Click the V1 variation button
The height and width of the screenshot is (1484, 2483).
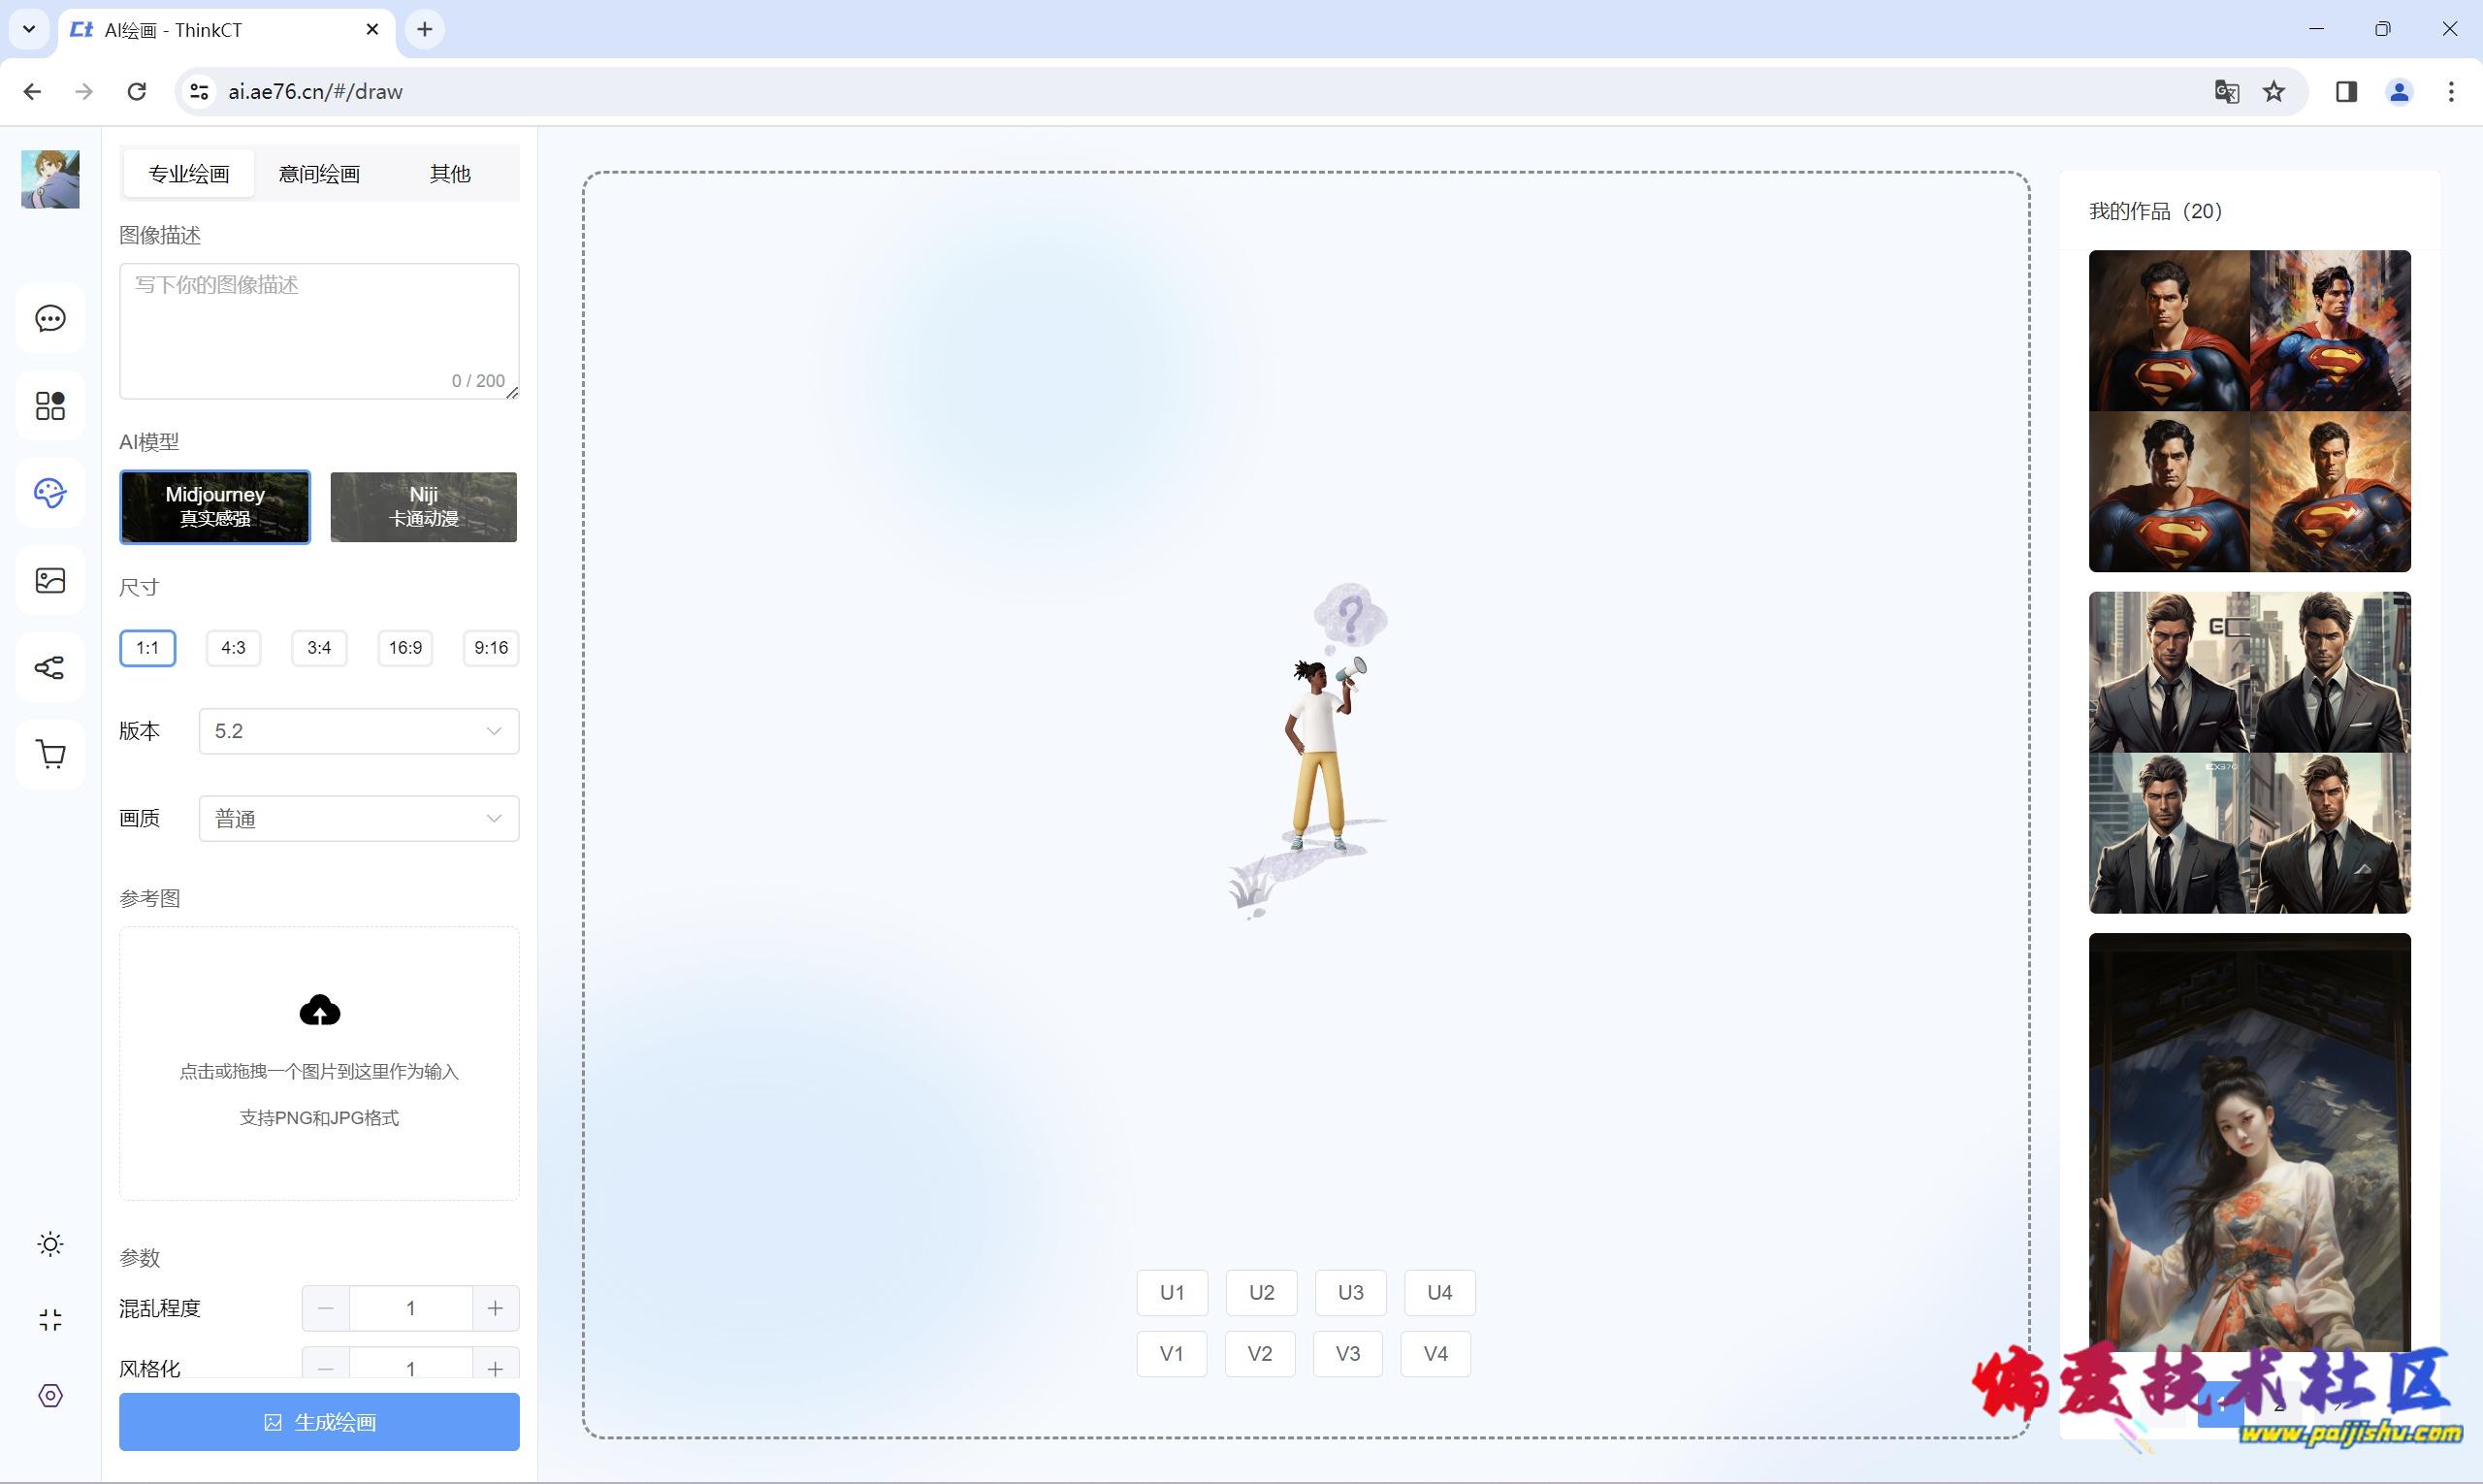[1172, 1354]
